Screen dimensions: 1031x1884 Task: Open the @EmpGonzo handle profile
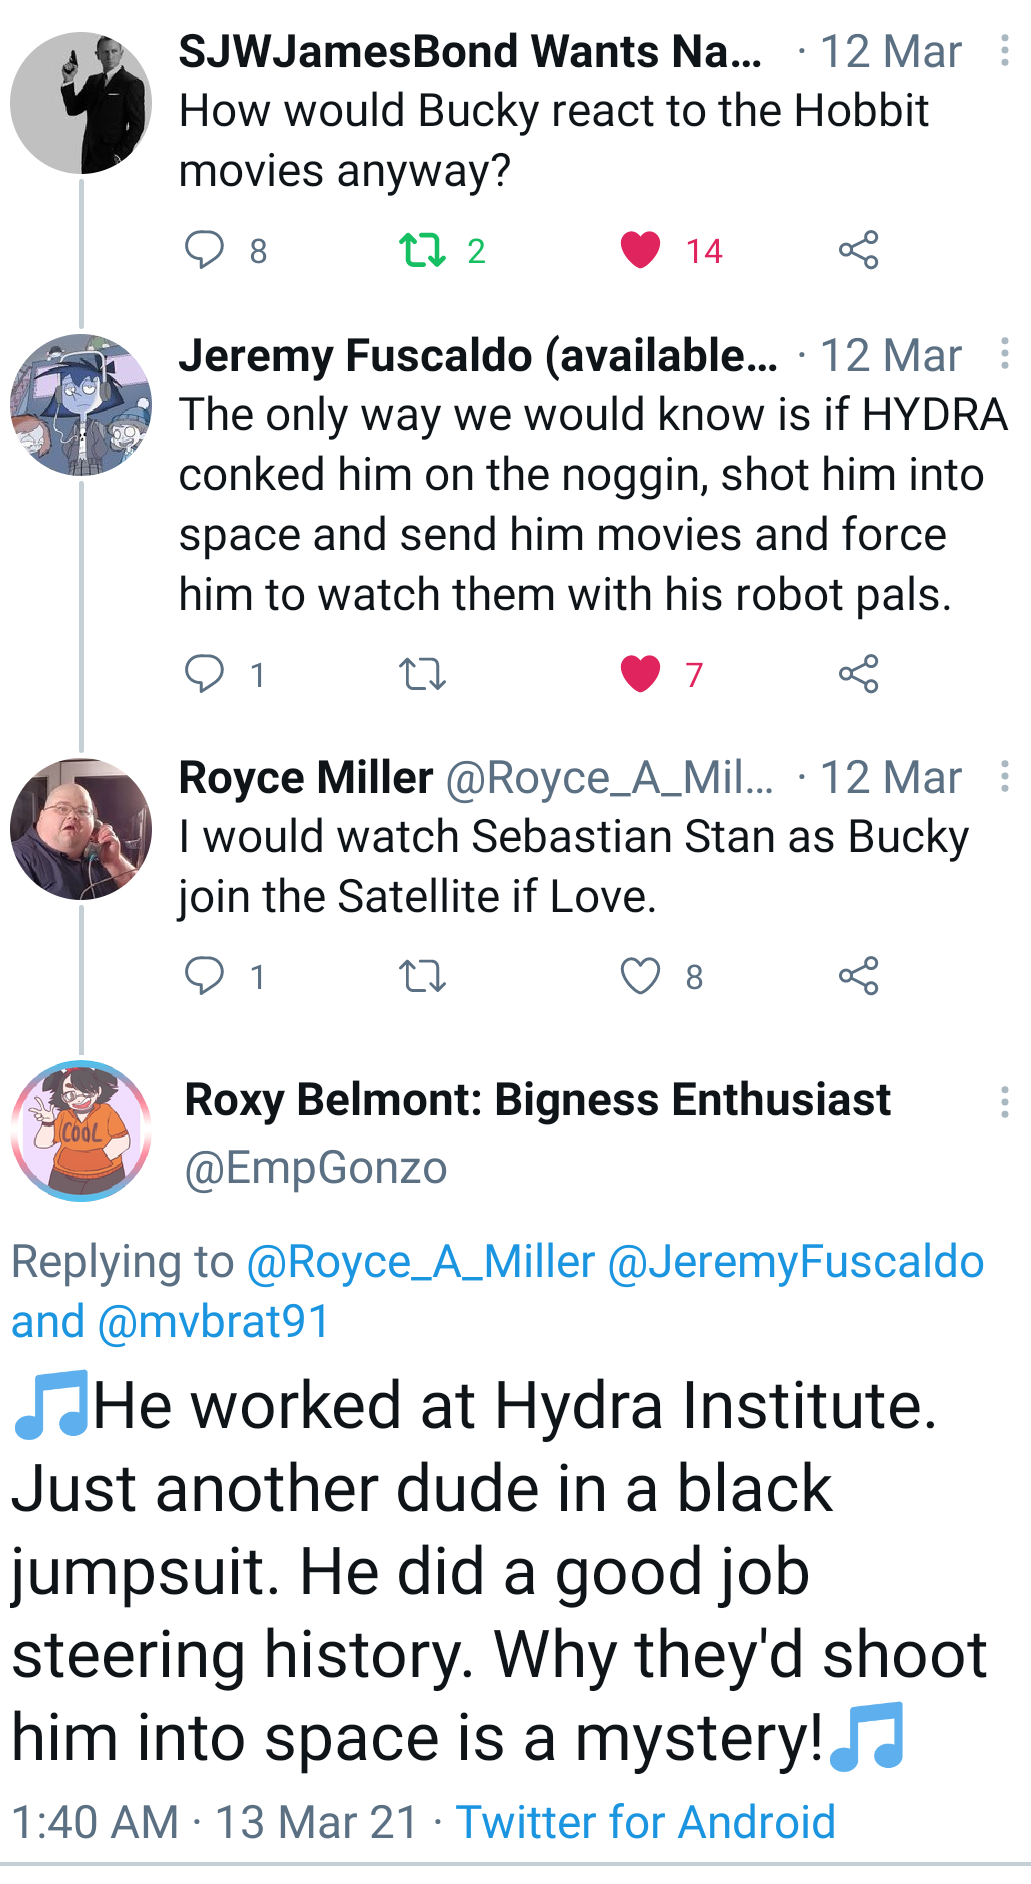tap(316, 1168)
